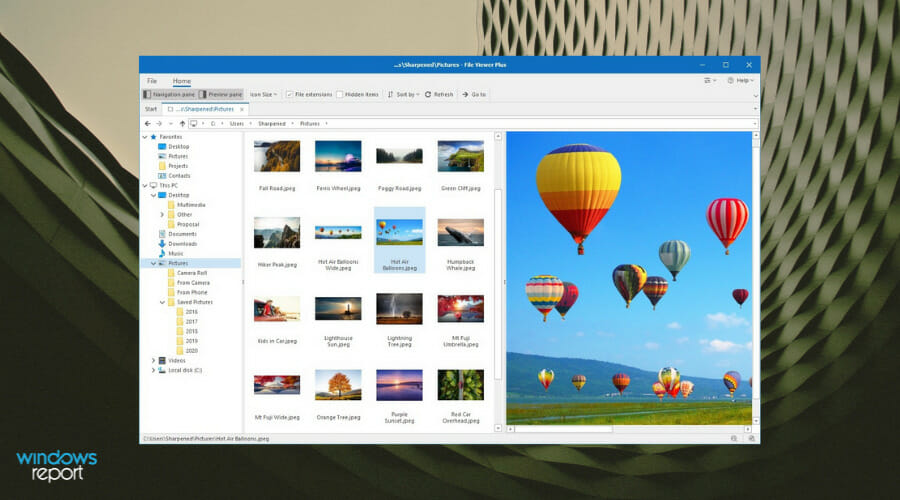Image resolution: width=900 pixels, height=500 pixels.
Task: Select the From Phone folder
Action: (x=187, y=293)
